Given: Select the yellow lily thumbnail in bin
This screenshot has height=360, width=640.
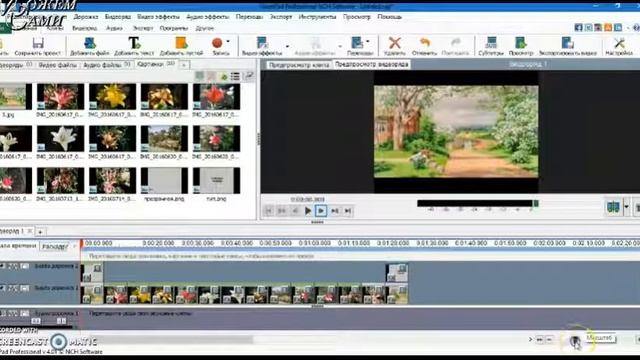Looking at the screenshot, I should (x=112, y=97).
